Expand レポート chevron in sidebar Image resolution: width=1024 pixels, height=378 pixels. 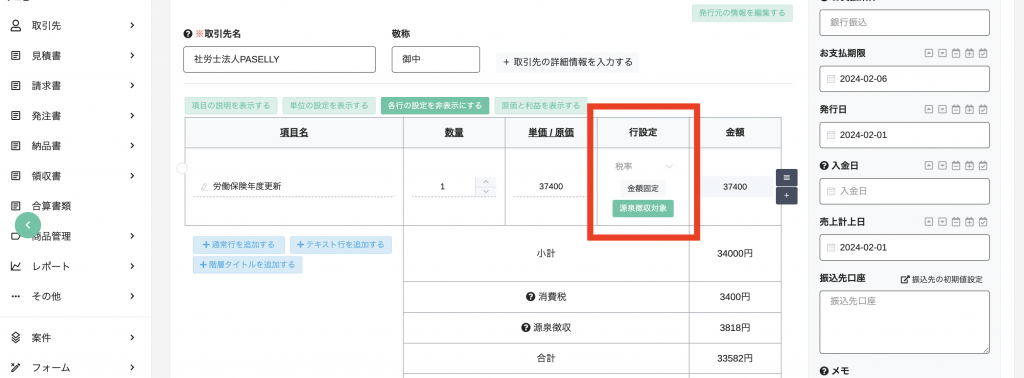point(132,266)
